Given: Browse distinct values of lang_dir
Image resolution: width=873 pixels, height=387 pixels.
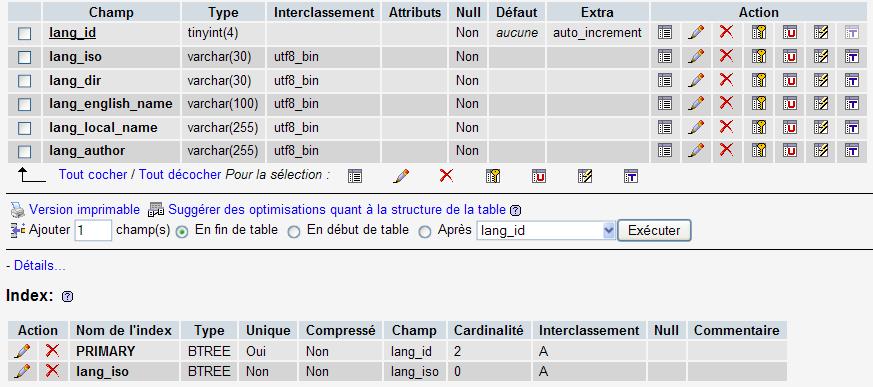Looking at the screenshot, I should tap(664, 80).
